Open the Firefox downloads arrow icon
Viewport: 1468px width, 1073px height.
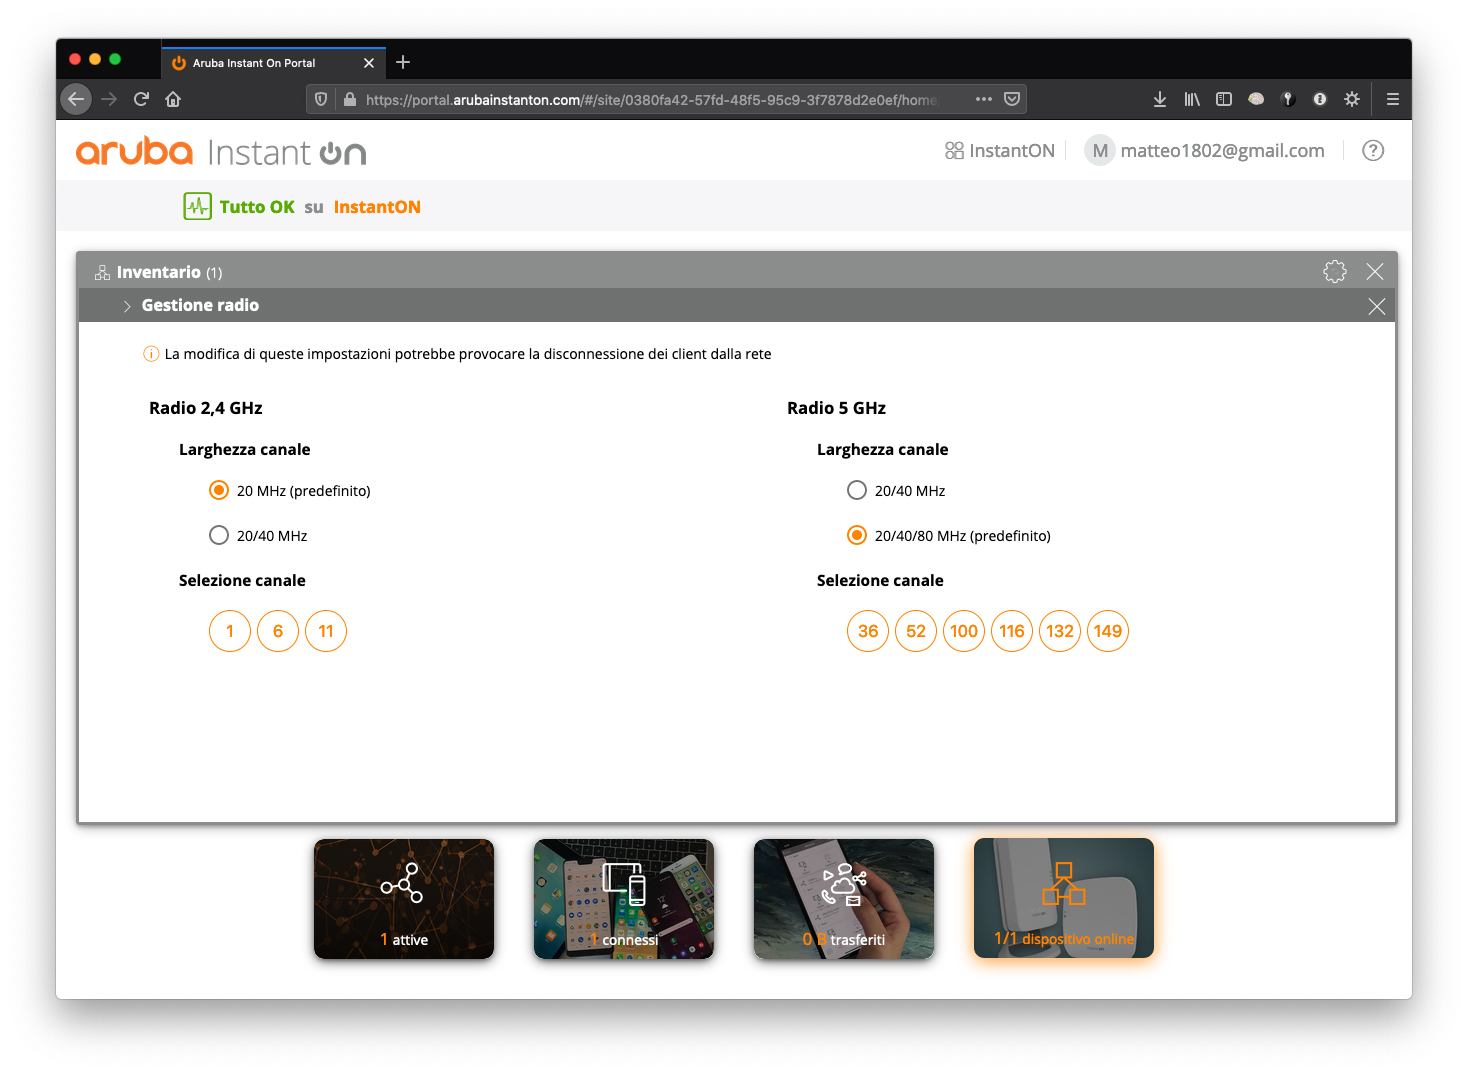tap(1160, 99)
